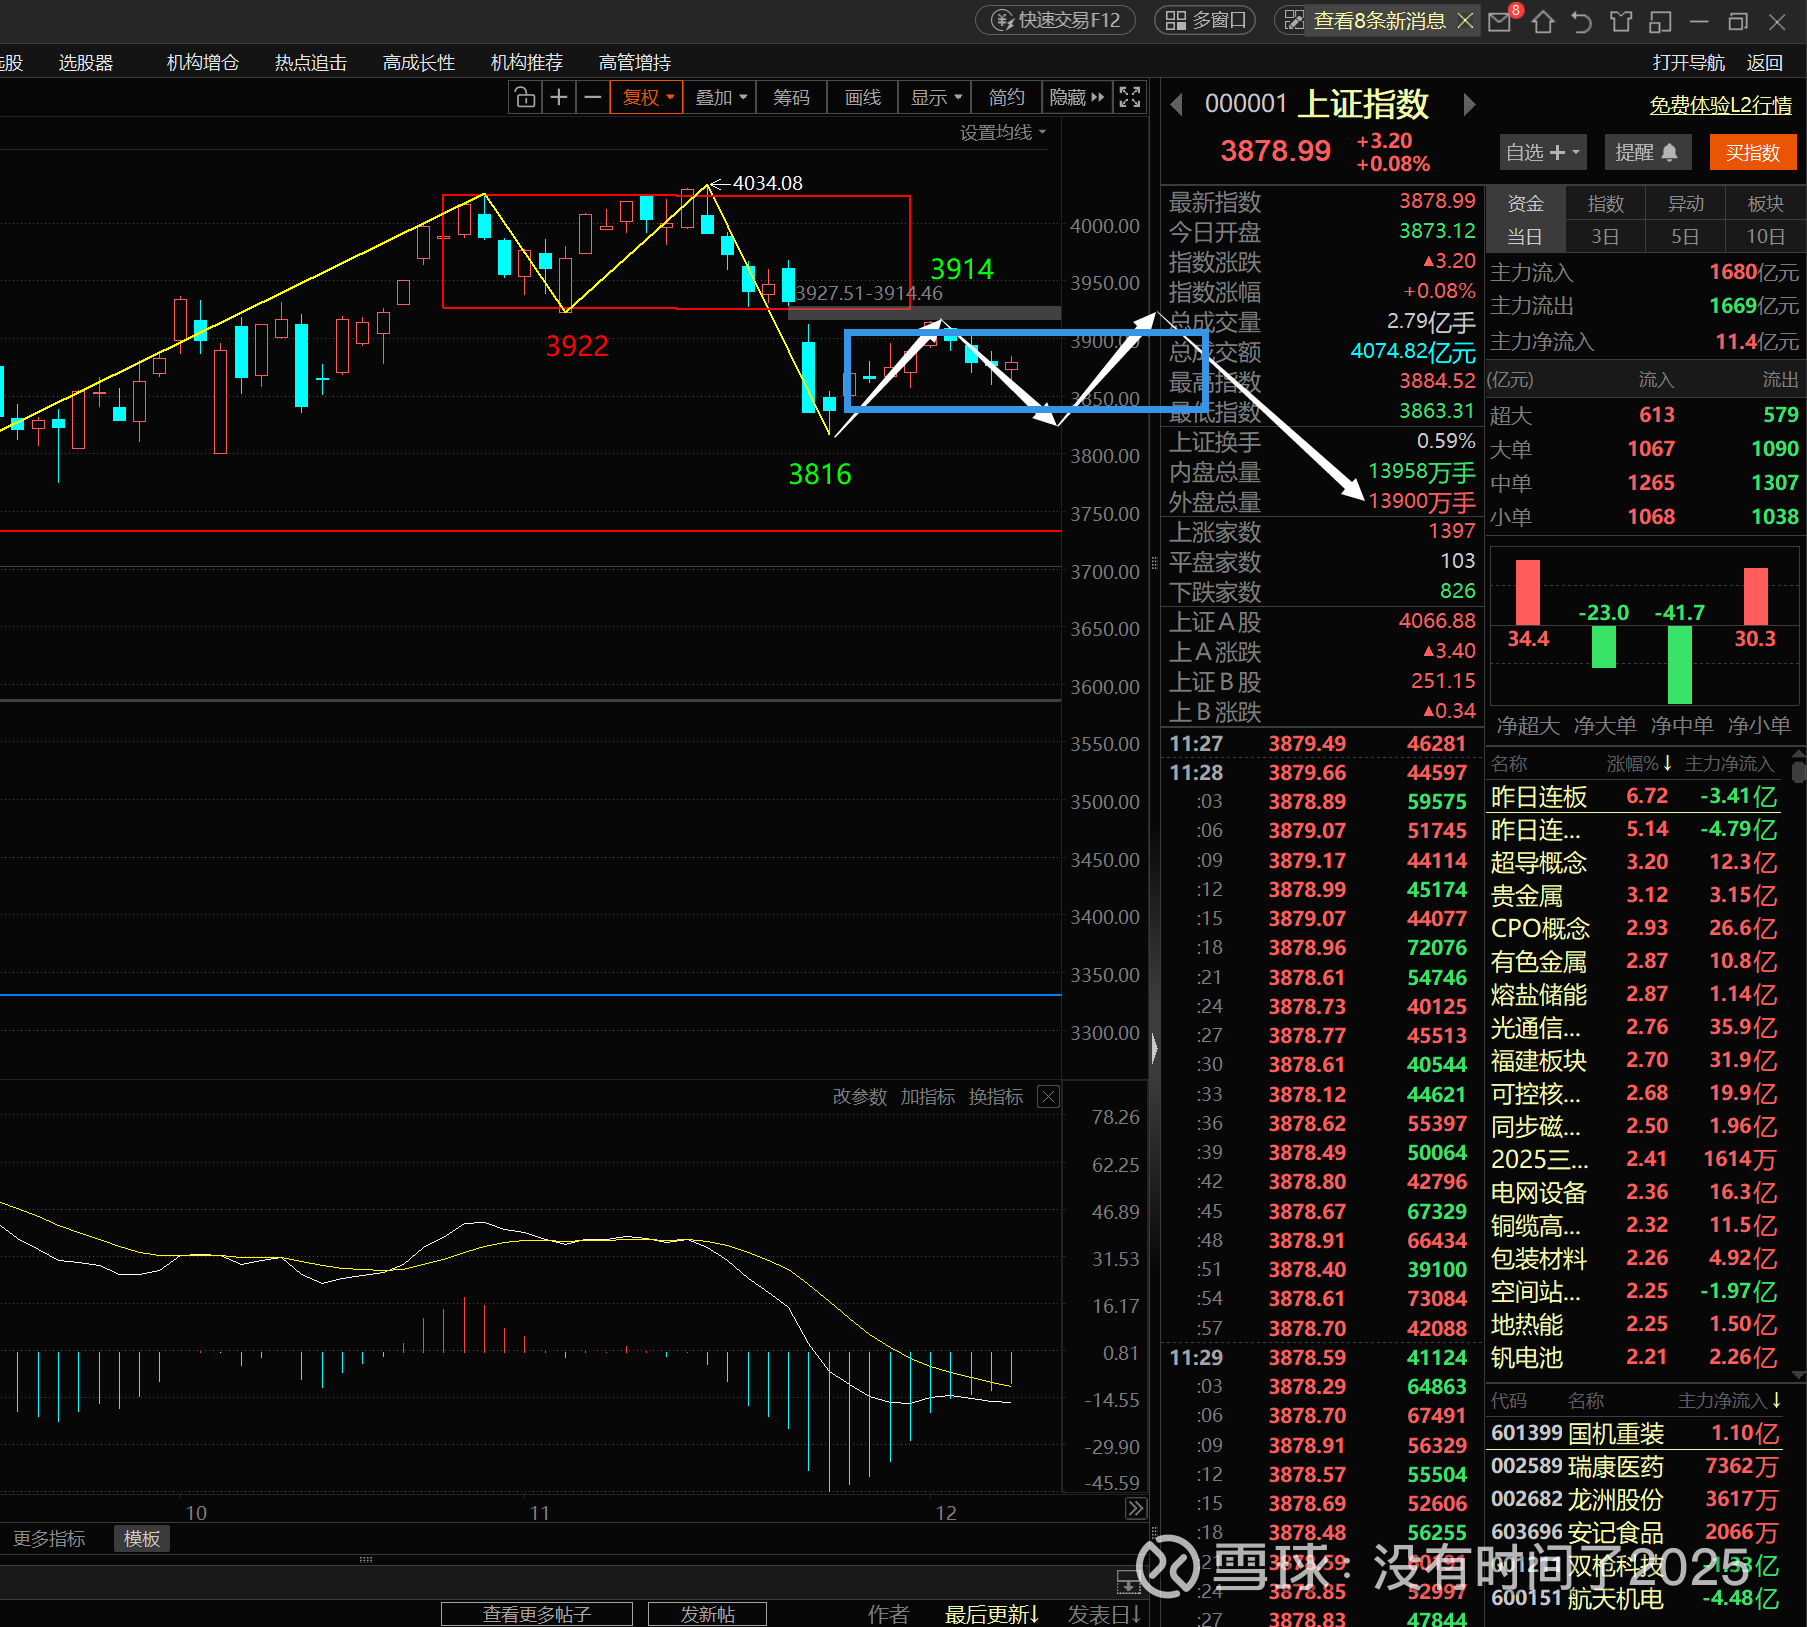Open 热点追击 menu
Viewport: 1807px width, 1627px height.
311,63
